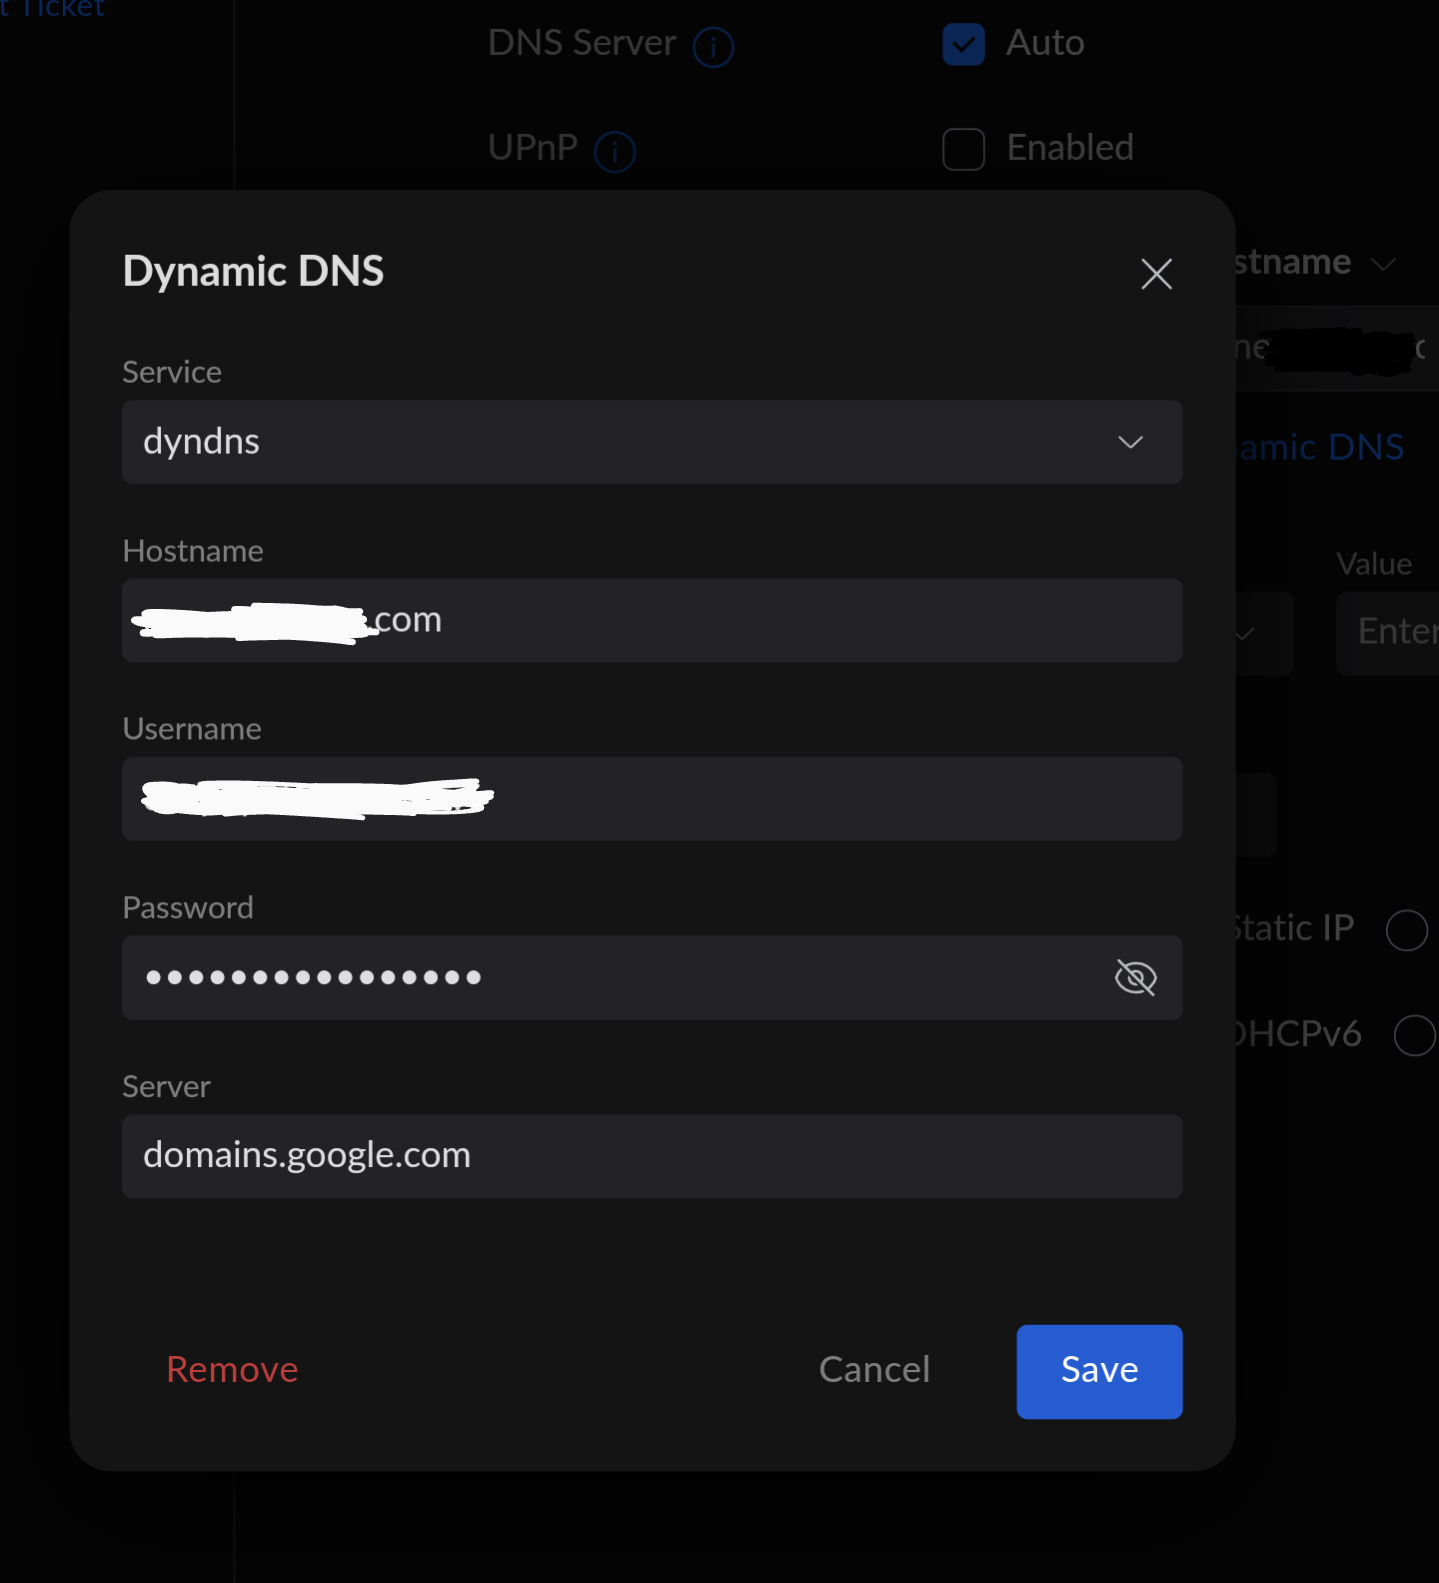Expand the hostname chevron behind the dialog
Screen dimensions: 1439x1583
pos(1383,264)
